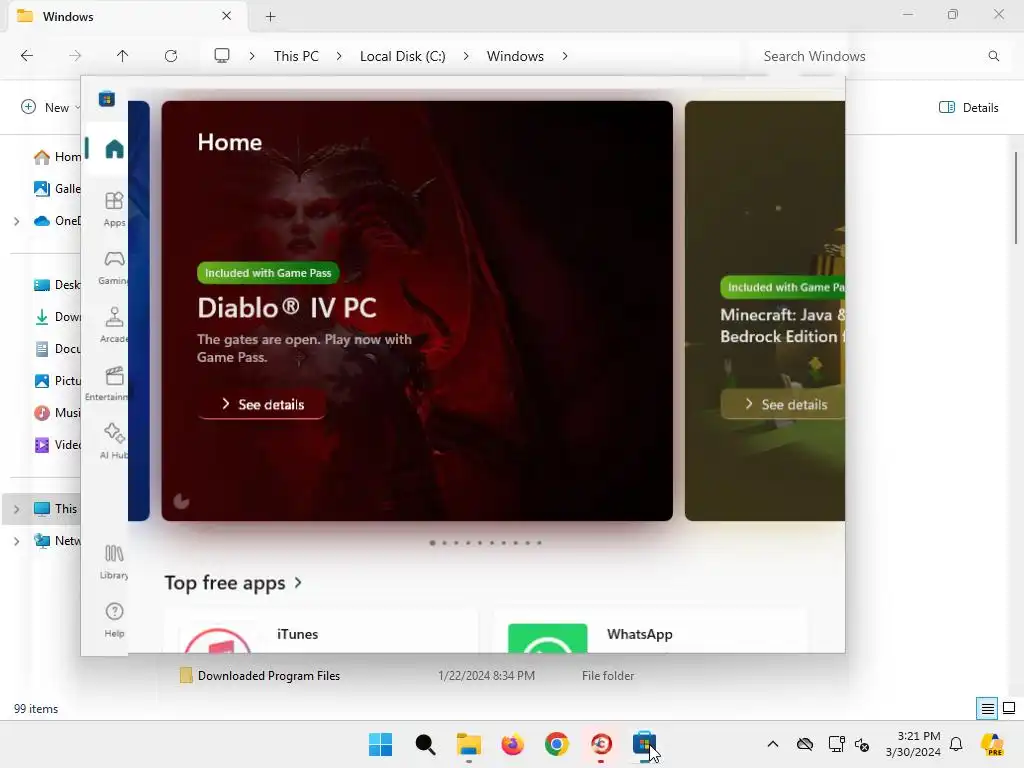This screenshot has width=1024, height=768.
Task: Launch Firefox from taskbar
Action: tap(513, 744)
